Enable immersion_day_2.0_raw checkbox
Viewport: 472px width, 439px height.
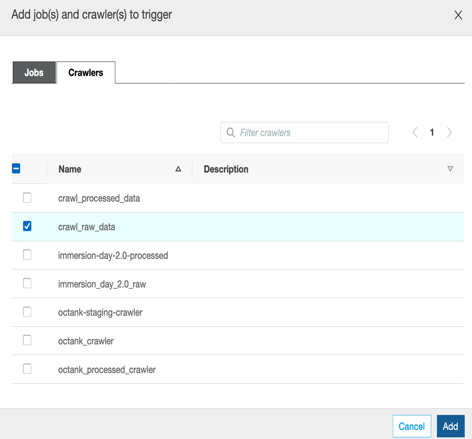(27, 283)
